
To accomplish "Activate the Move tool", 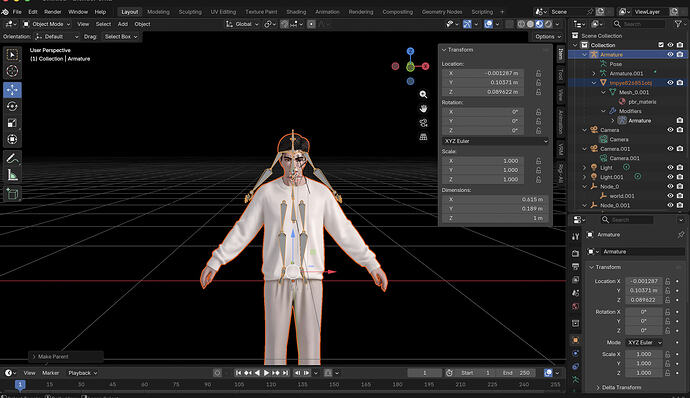I will [12, 90].
